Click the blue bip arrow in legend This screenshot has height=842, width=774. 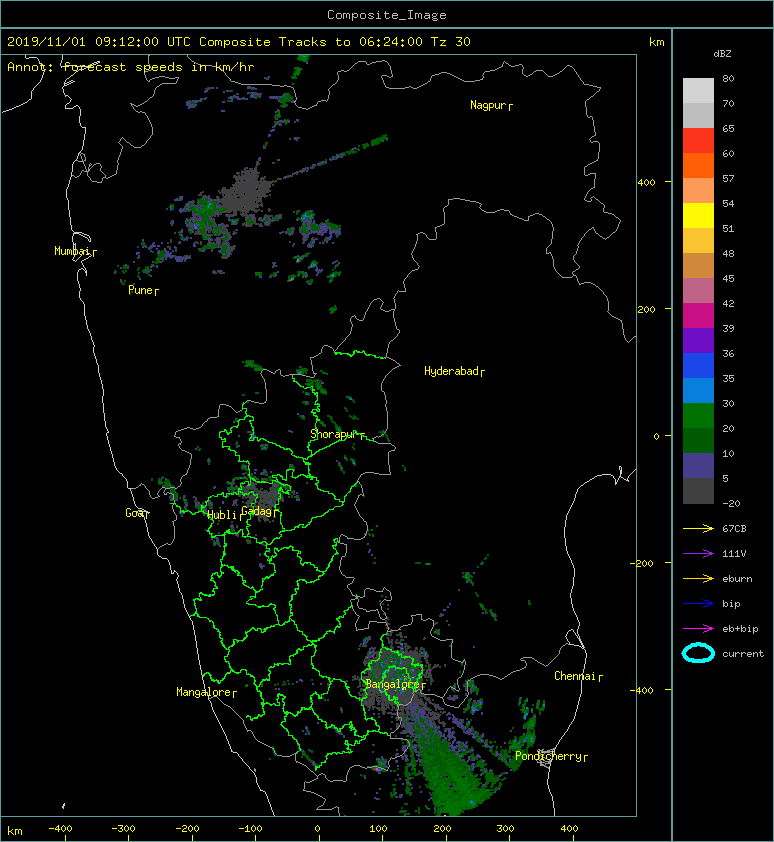point(698,604)
